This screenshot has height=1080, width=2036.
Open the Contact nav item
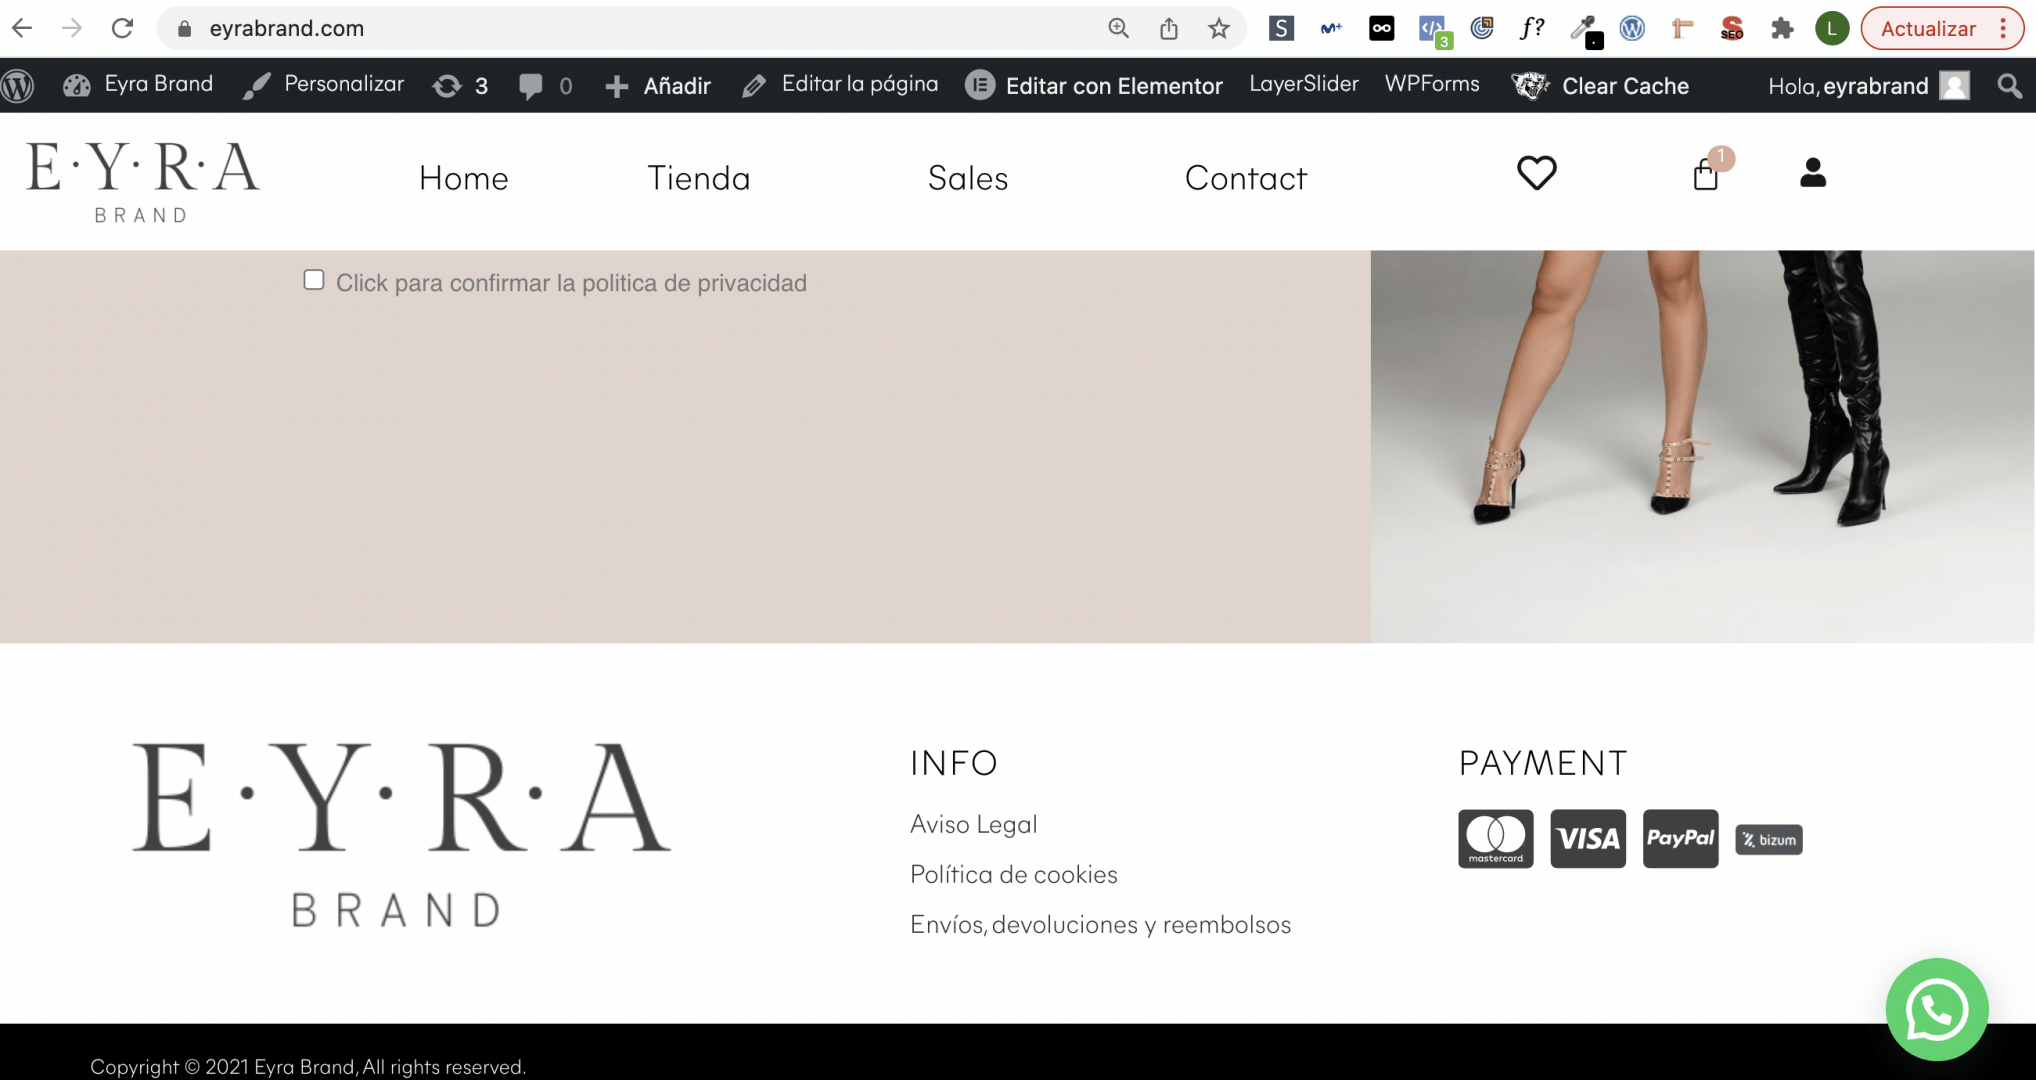pyautogui.click(x=1245, y=178)
